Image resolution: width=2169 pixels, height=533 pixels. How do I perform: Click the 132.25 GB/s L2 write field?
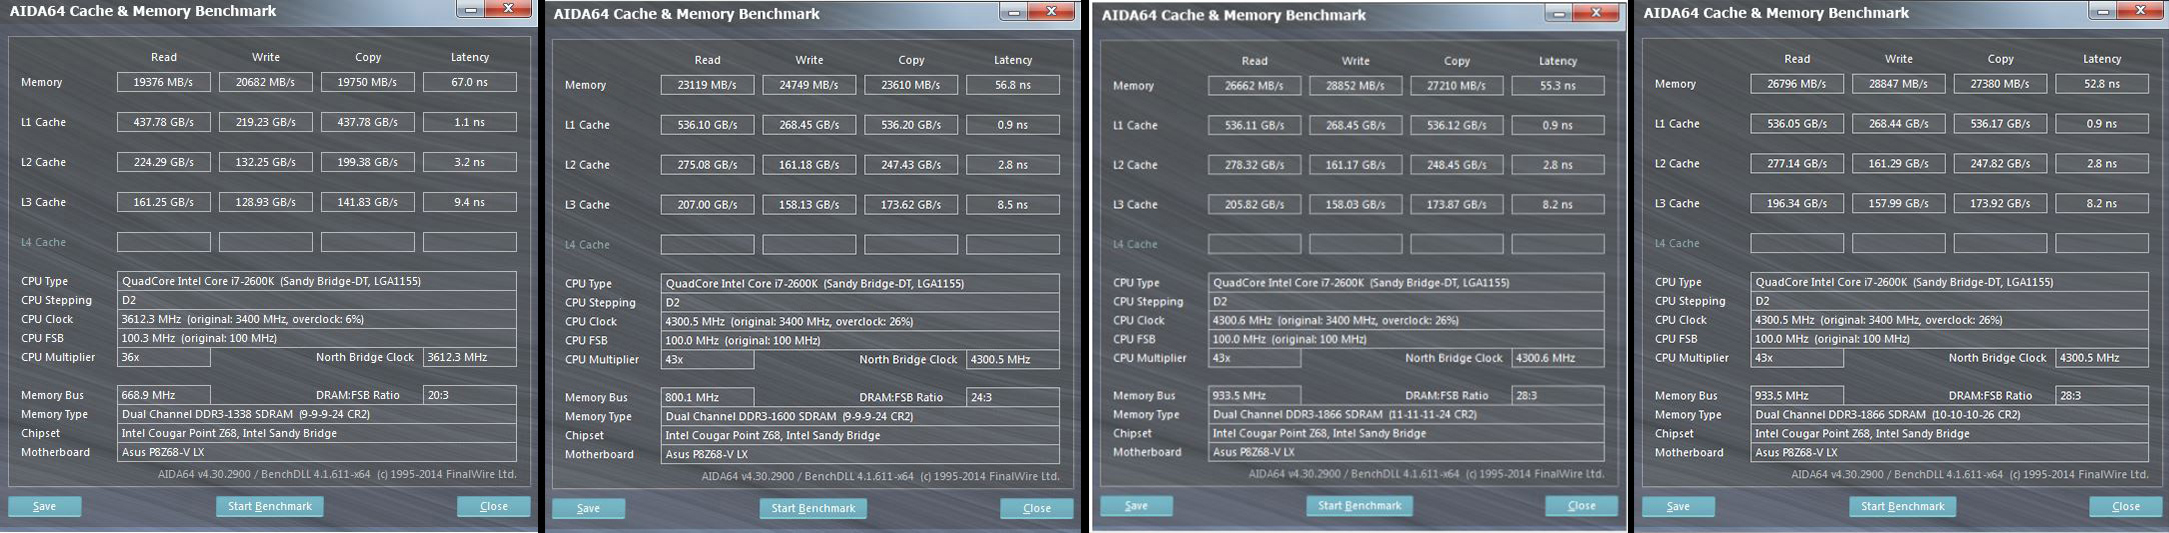tap(266, 162)
